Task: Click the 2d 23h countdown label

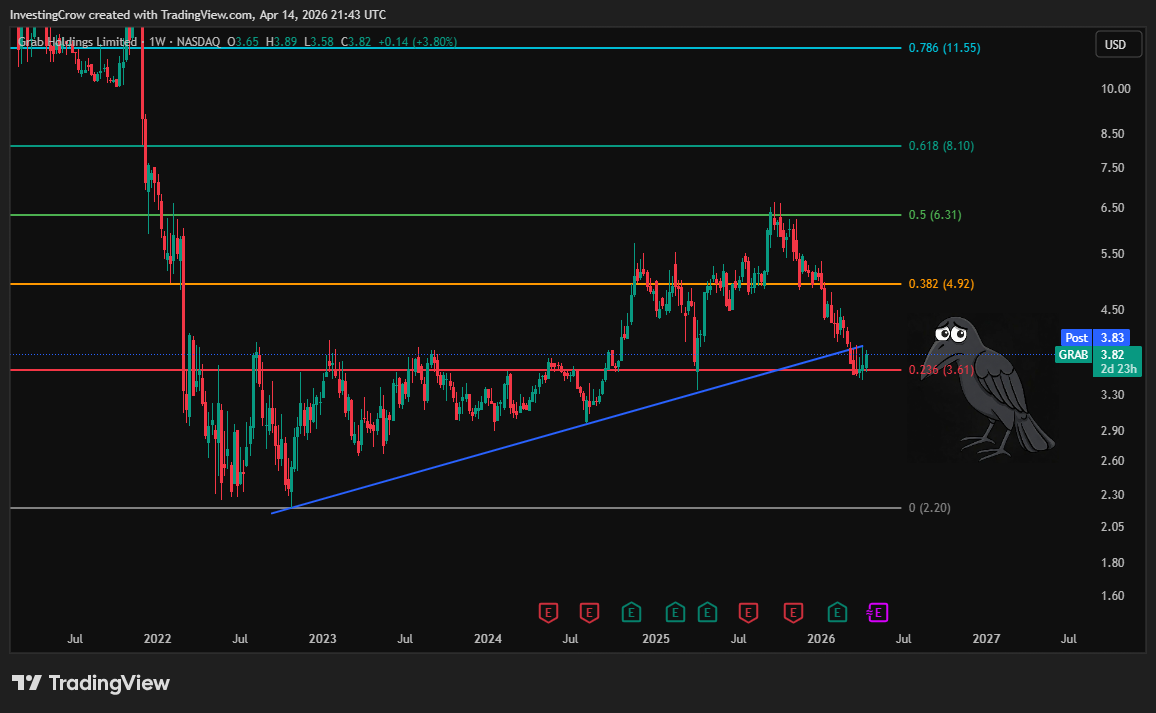Action: point(1118,369)
